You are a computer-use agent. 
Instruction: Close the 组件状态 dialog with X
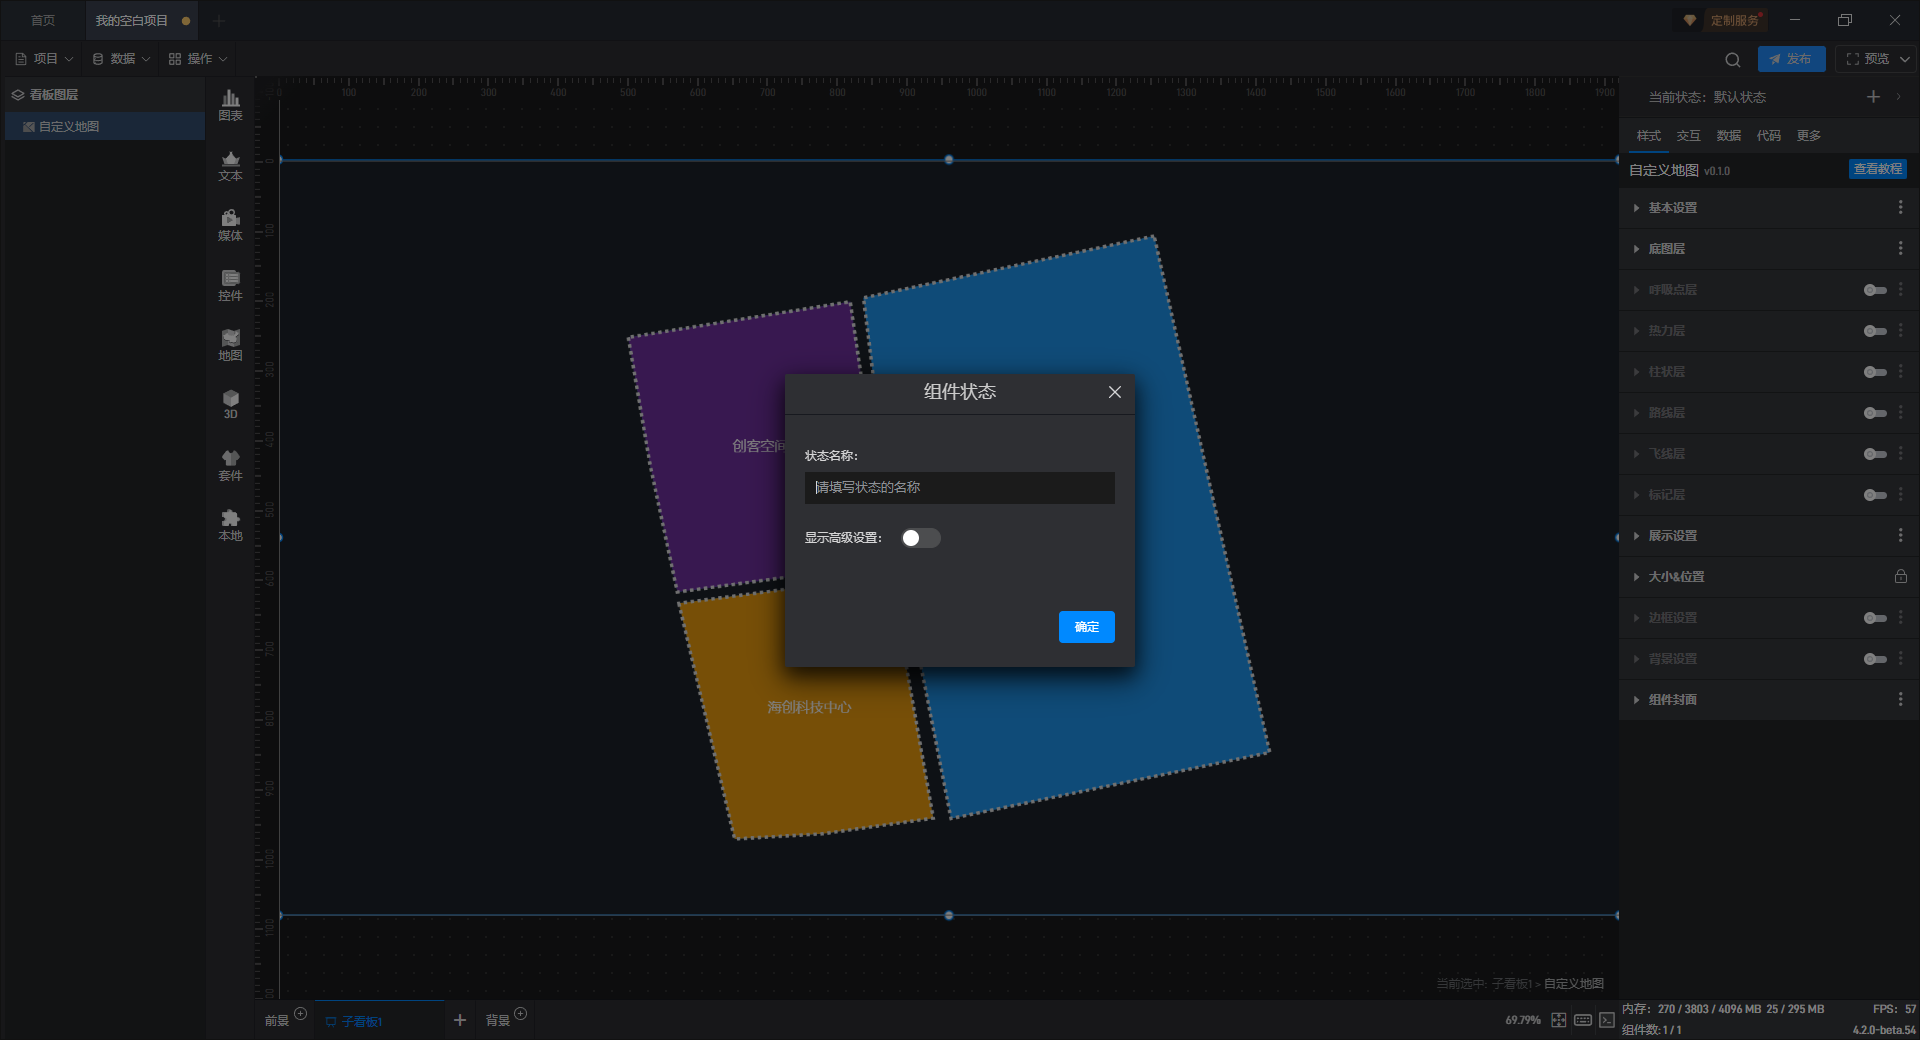(1115, 392)
